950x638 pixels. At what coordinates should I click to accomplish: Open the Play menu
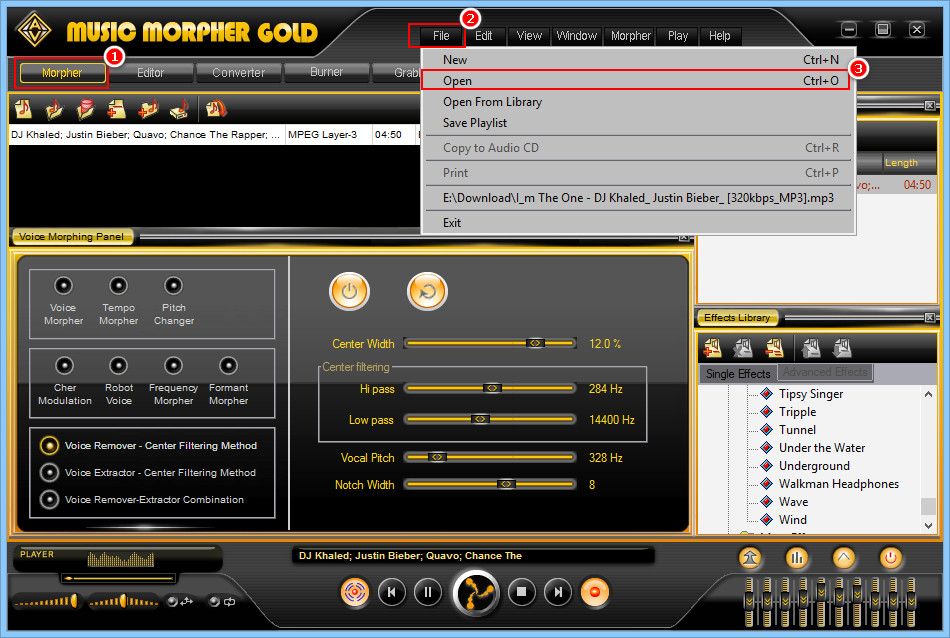678,36
